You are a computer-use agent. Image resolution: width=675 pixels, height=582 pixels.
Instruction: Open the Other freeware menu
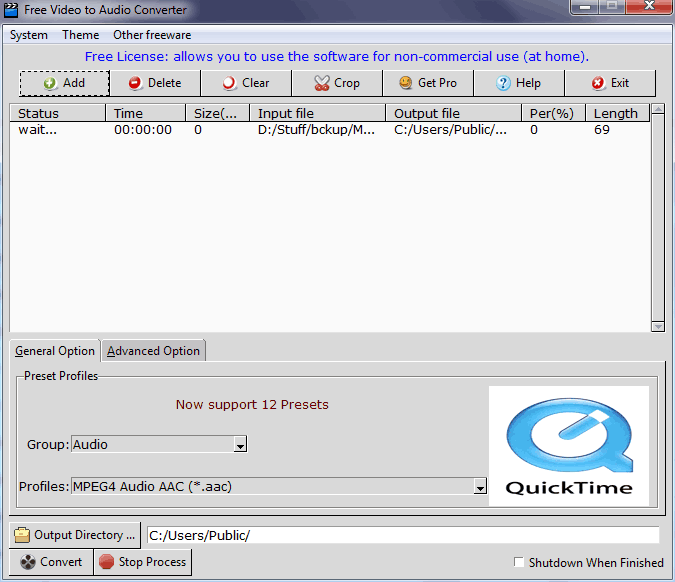click(152, 35)
